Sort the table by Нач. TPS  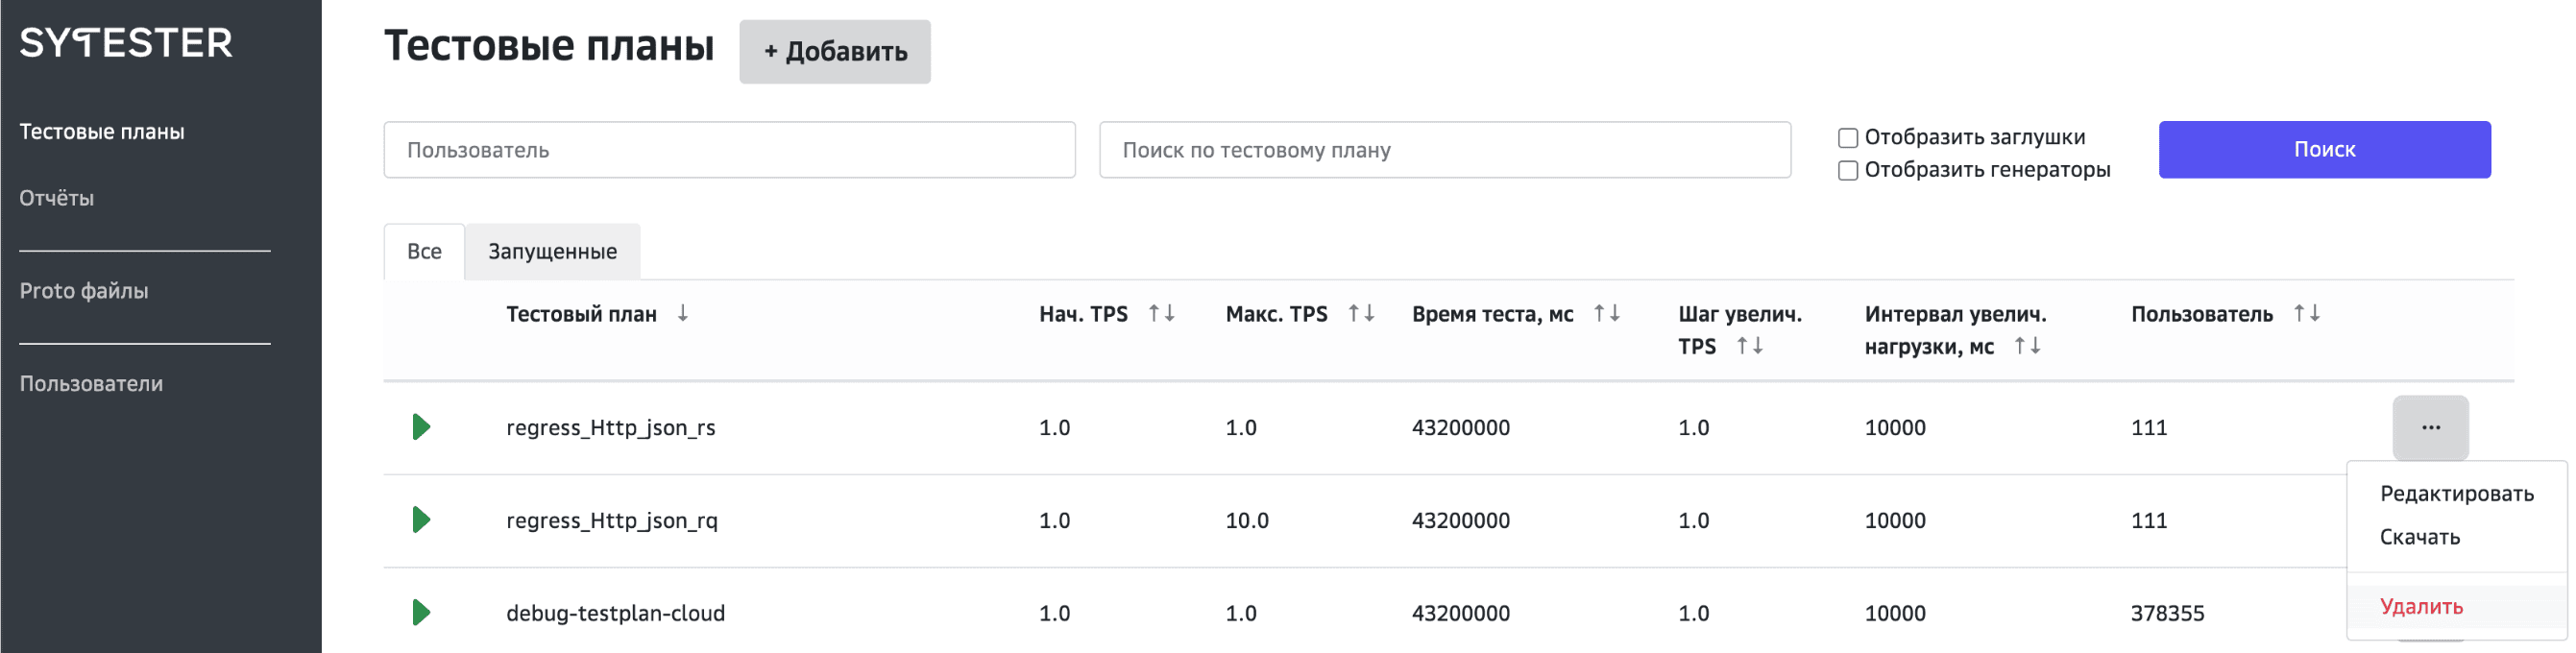click(1162, 313)
